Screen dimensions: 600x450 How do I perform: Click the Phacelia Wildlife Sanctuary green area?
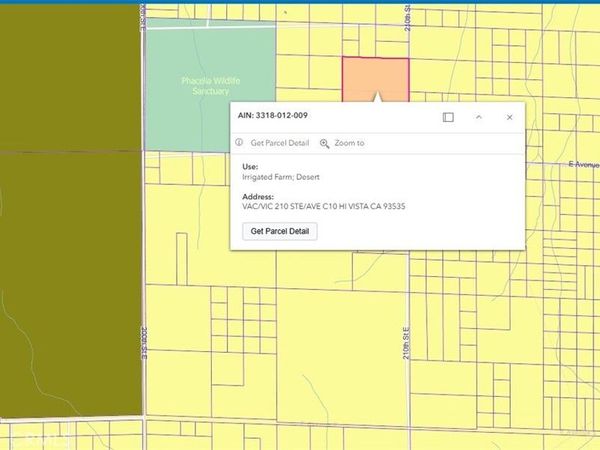tap(210, 90)
